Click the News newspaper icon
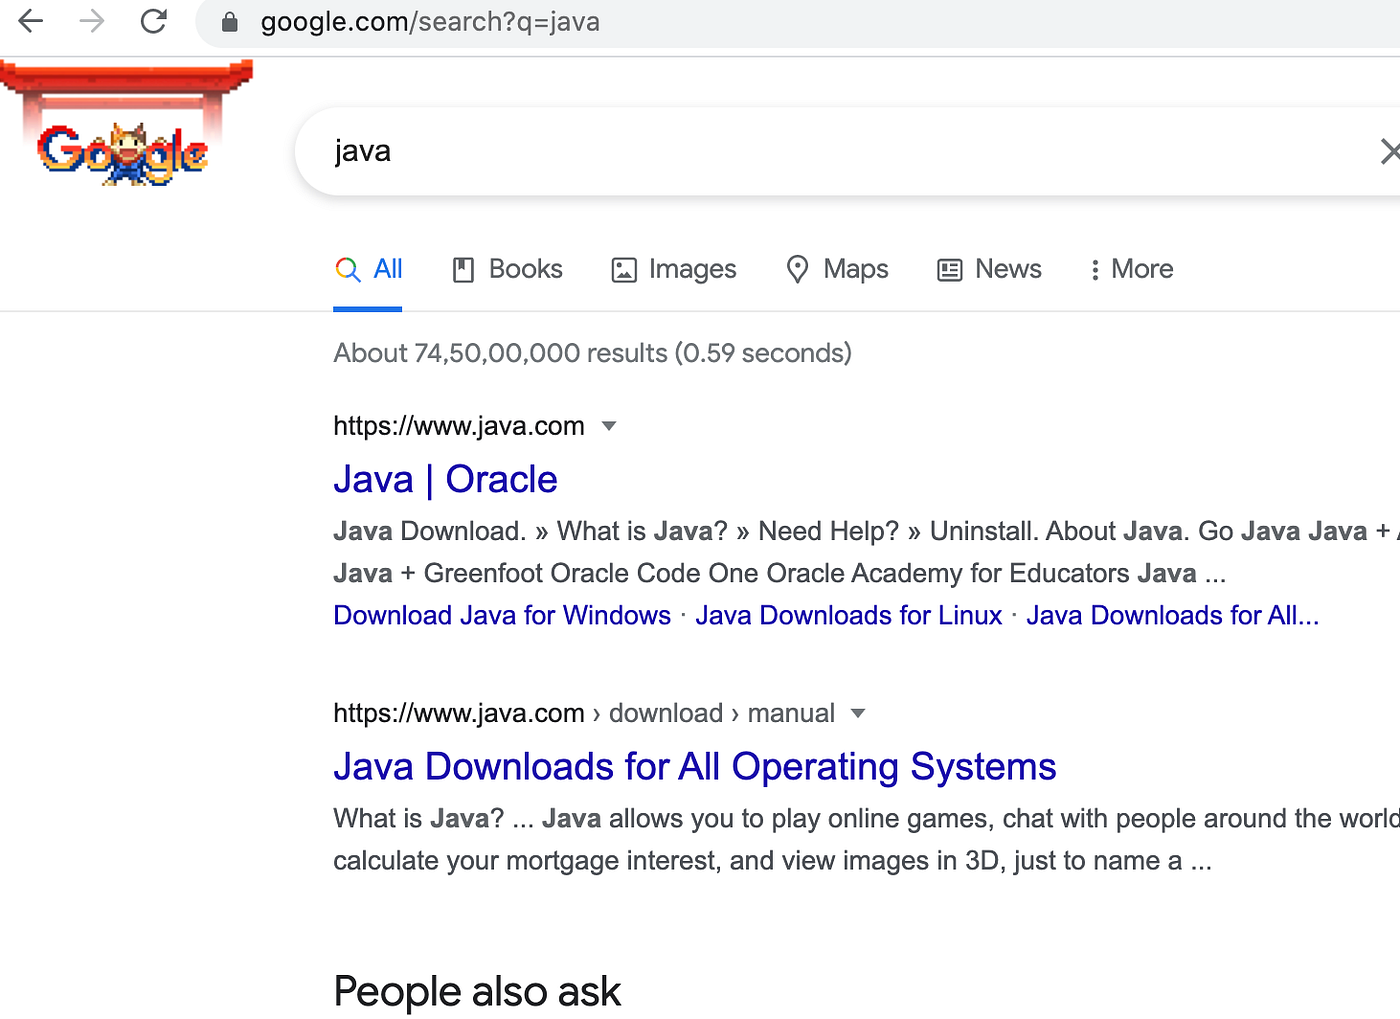Screen dimensions: 1400x1019 (x=948, y=269)
